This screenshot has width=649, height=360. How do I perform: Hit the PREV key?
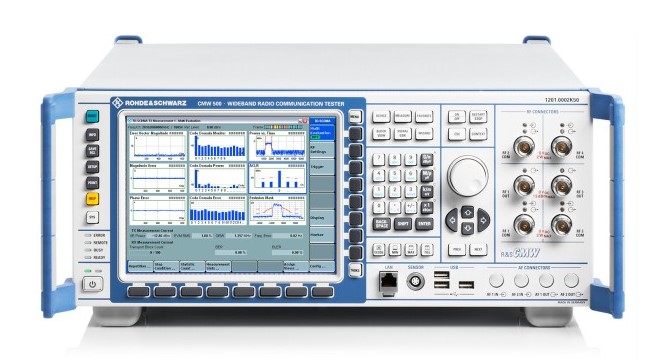point(457,250)
